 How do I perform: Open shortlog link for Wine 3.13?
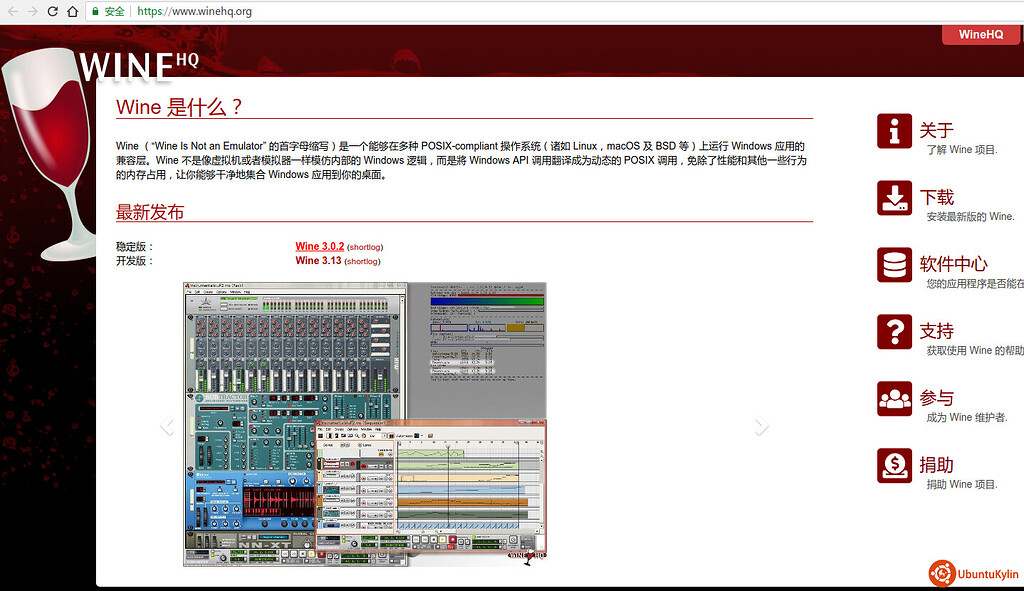pos(362,261)
